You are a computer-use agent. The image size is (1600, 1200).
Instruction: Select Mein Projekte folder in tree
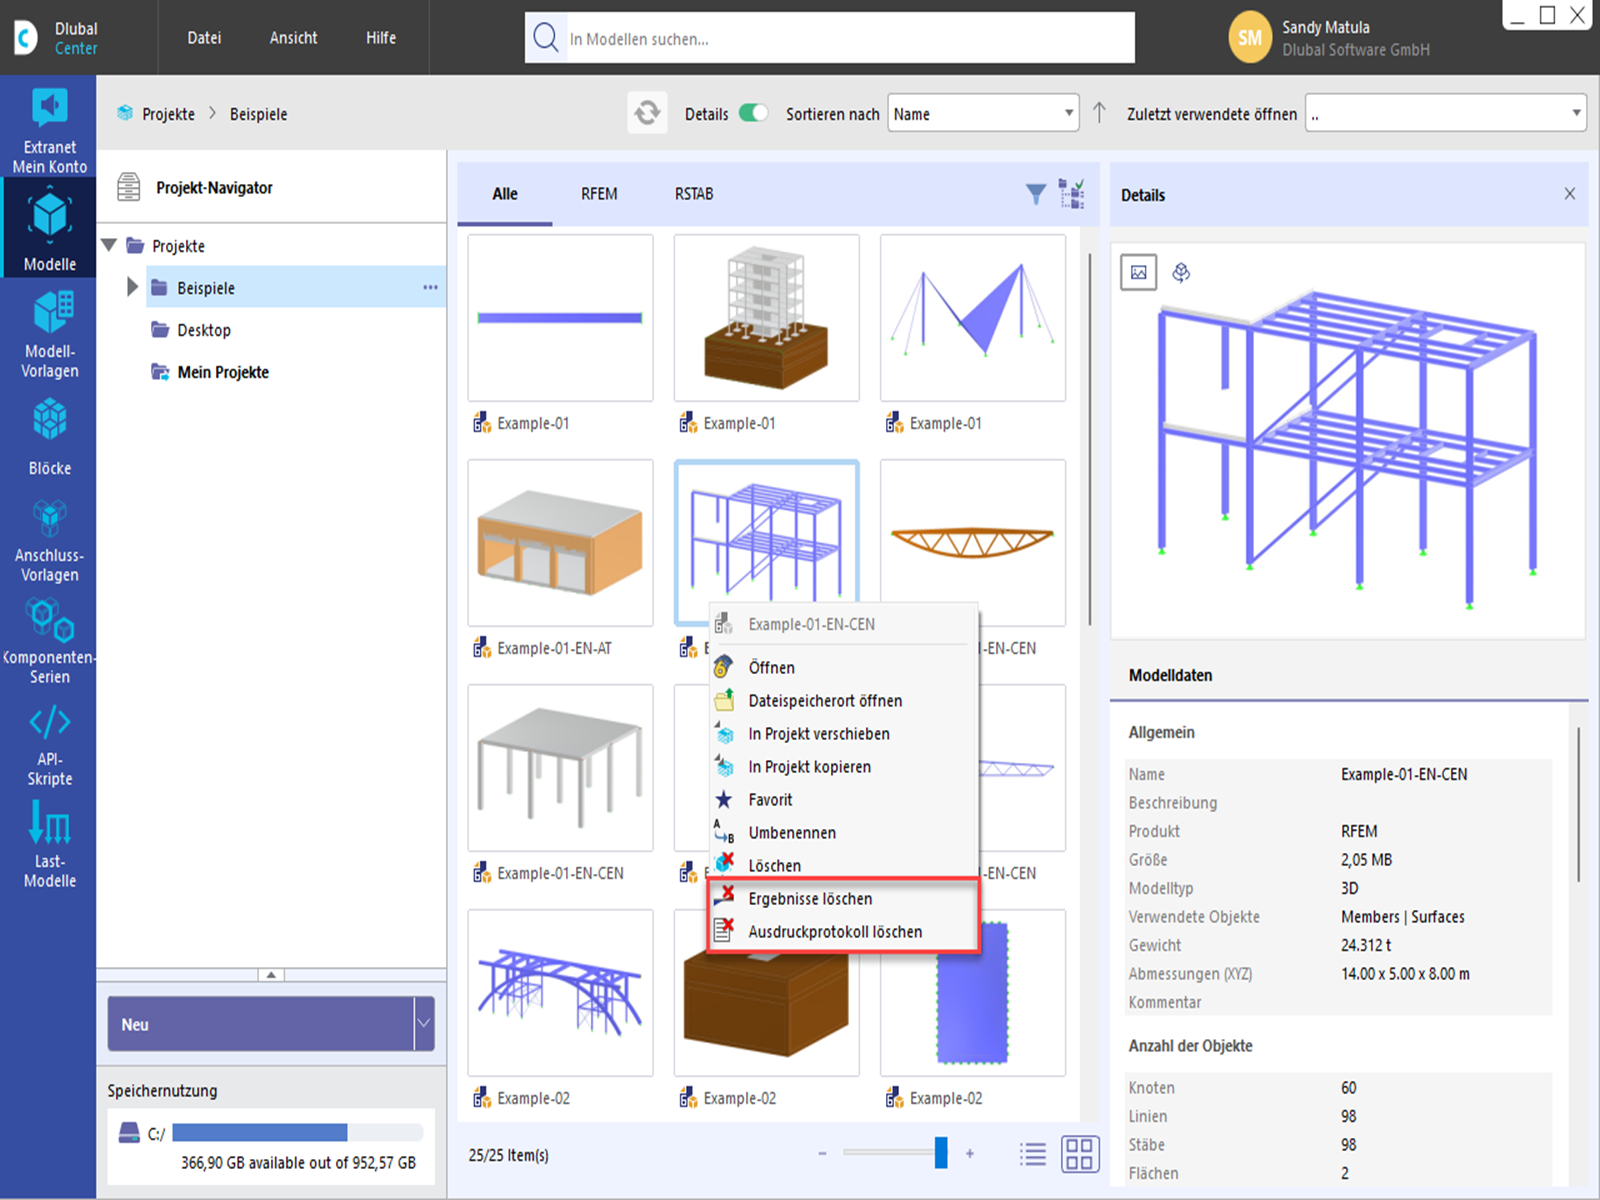[x=222, y=371]
